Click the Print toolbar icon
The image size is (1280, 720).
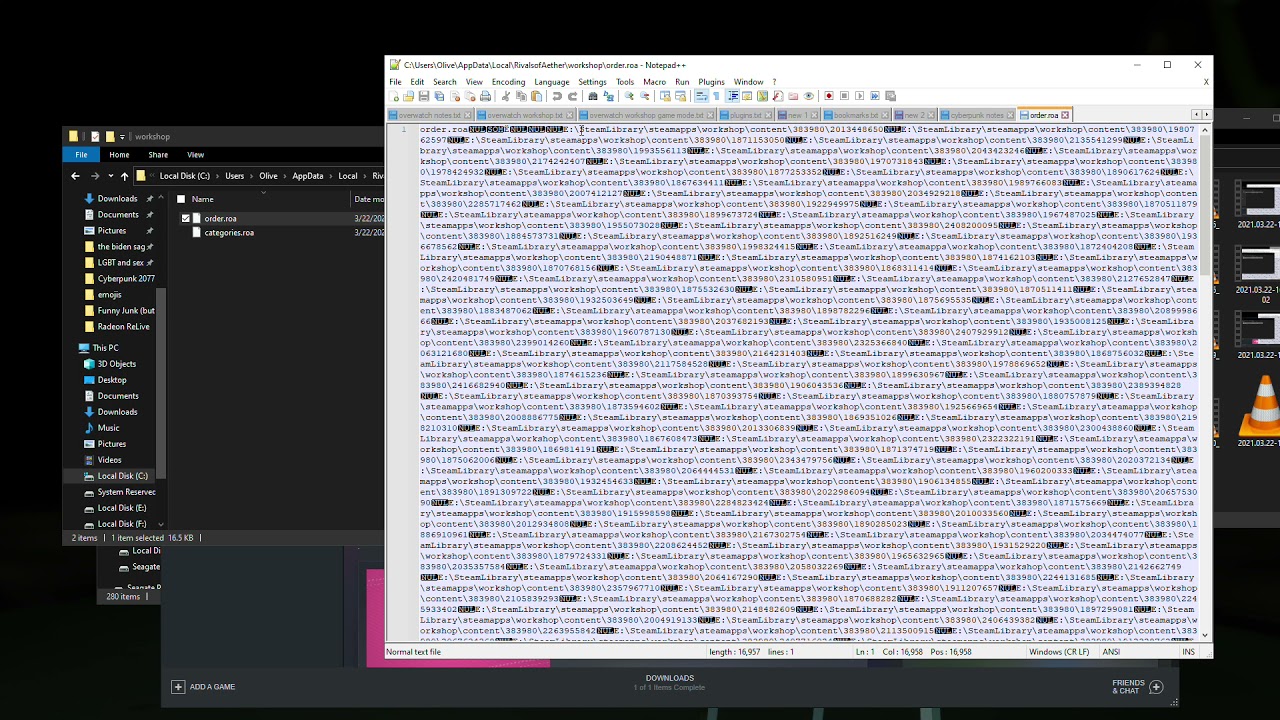[x=485, y=96]
